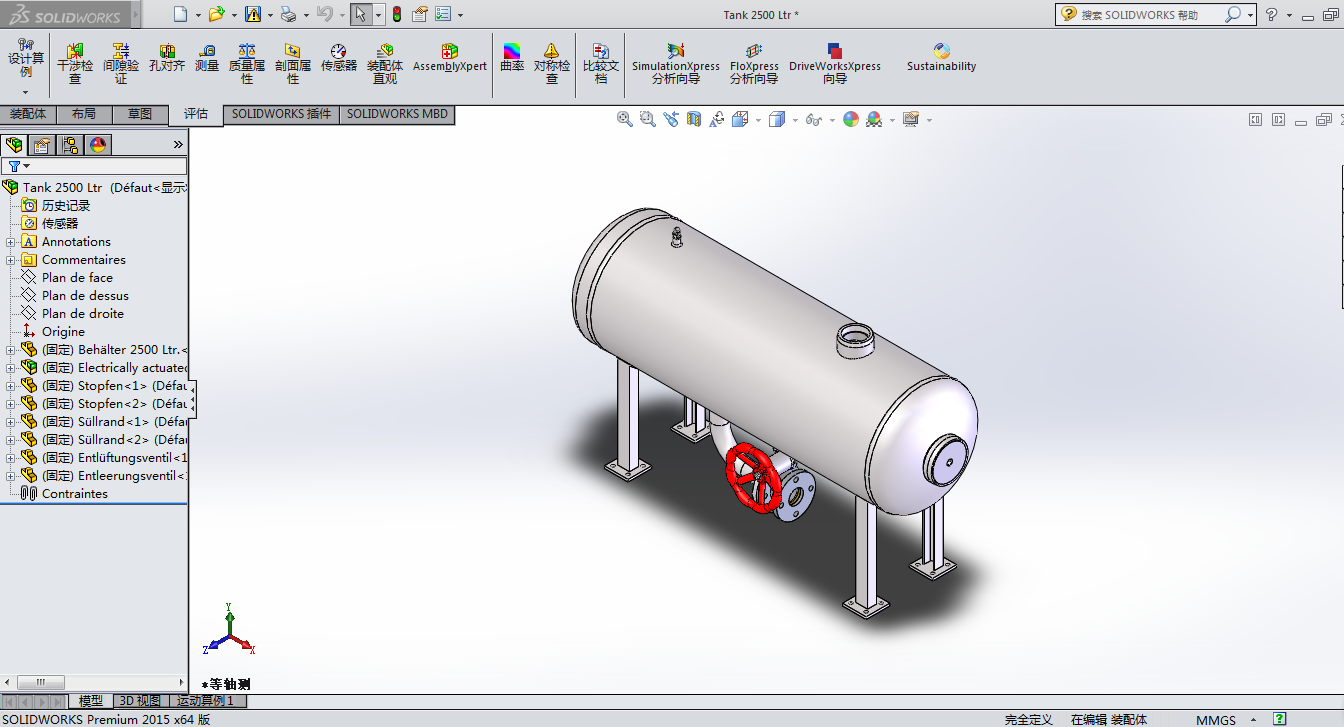
Task: Expand the Annotations tree node
Action: tap(11, 242)
